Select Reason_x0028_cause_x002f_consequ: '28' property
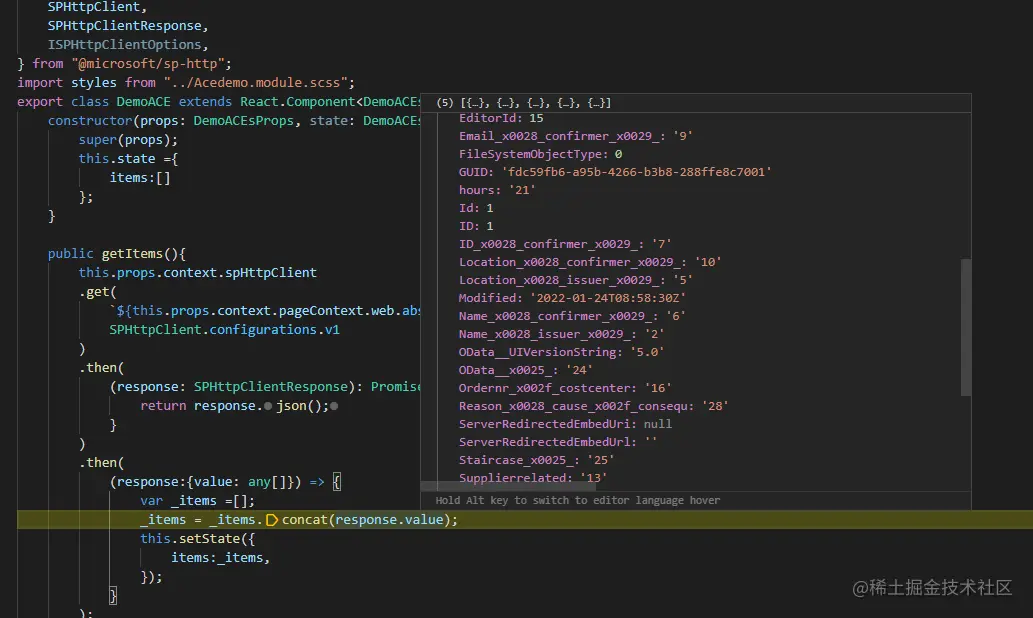This screenshot has width=1033, height=618. (594, 406)
